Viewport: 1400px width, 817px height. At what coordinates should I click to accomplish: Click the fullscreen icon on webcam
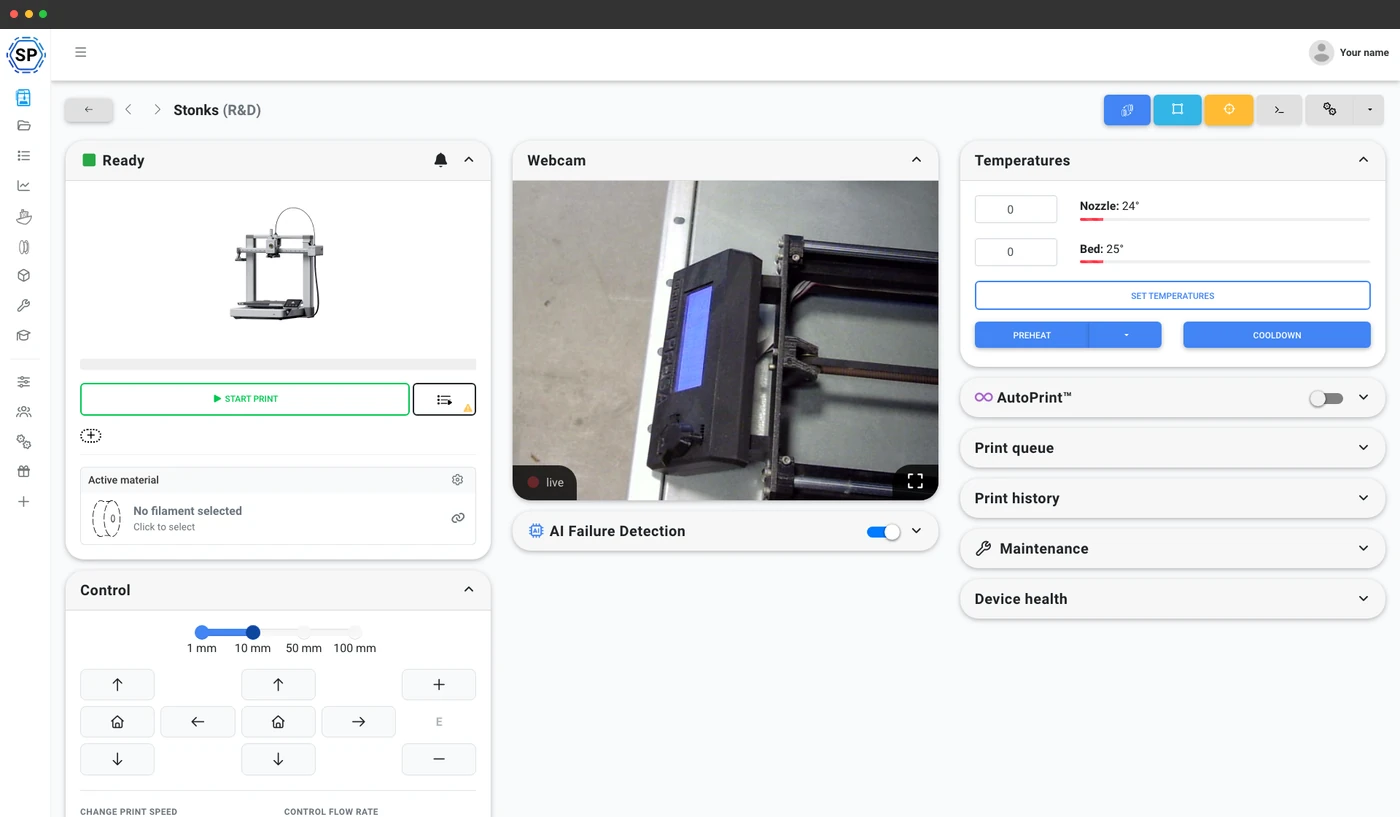[x=915, y=481]
